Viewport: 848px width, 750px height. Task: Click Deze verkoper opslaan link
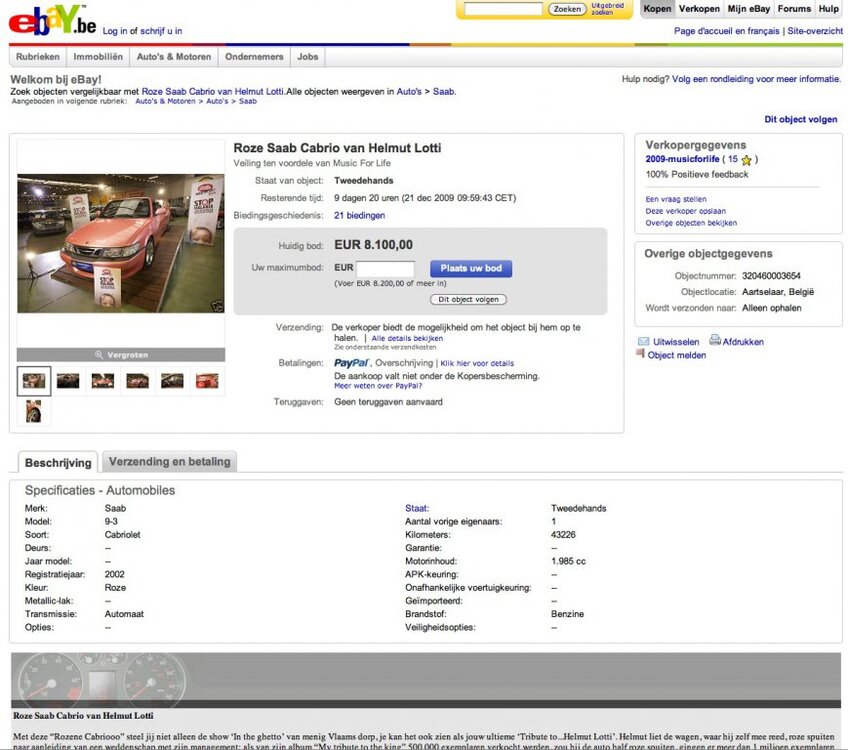[x=686, y=211]
